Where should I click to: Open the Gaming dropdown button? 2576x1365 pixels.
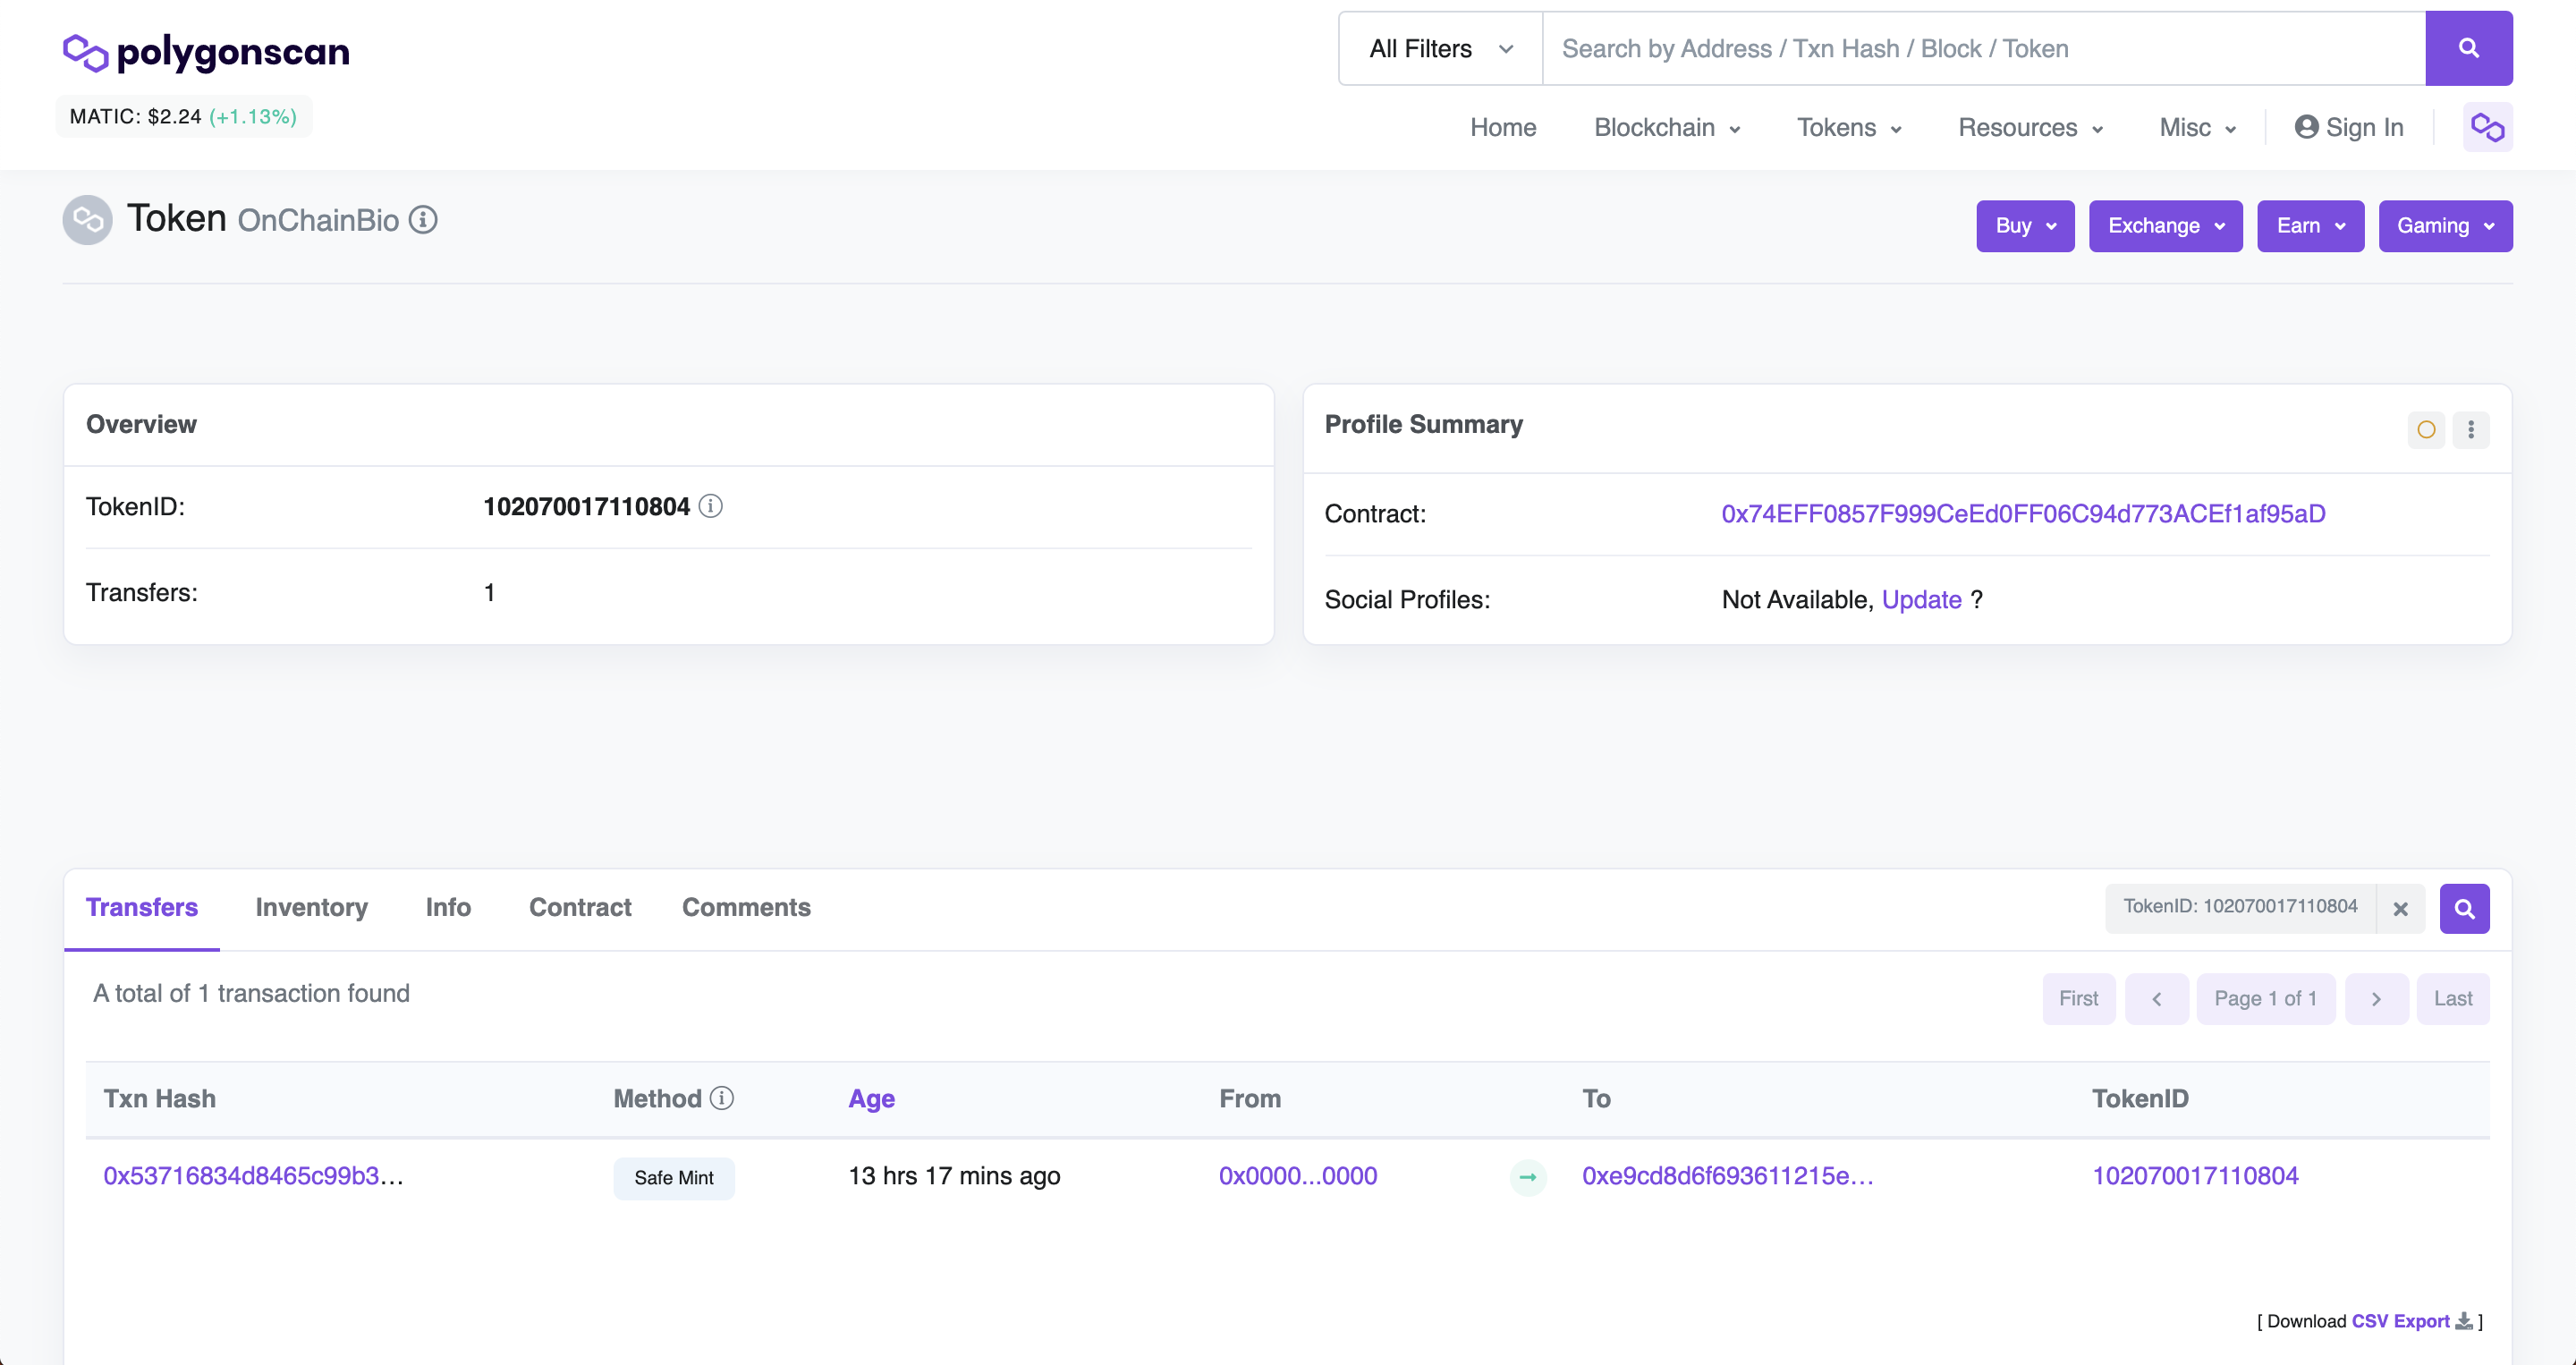point(2444,226)
